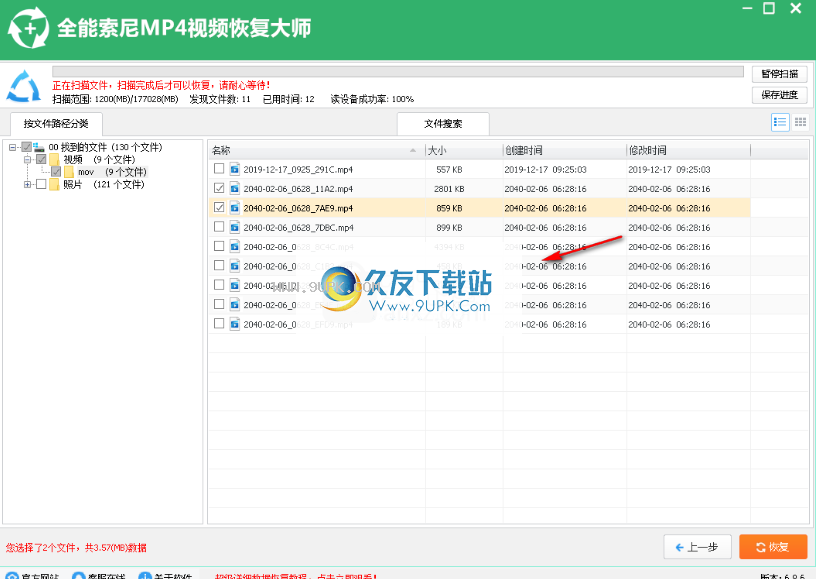
Task: Click 创建时间 cell 2019-12-17 09:25:03
Action: (x=545, y=169)
